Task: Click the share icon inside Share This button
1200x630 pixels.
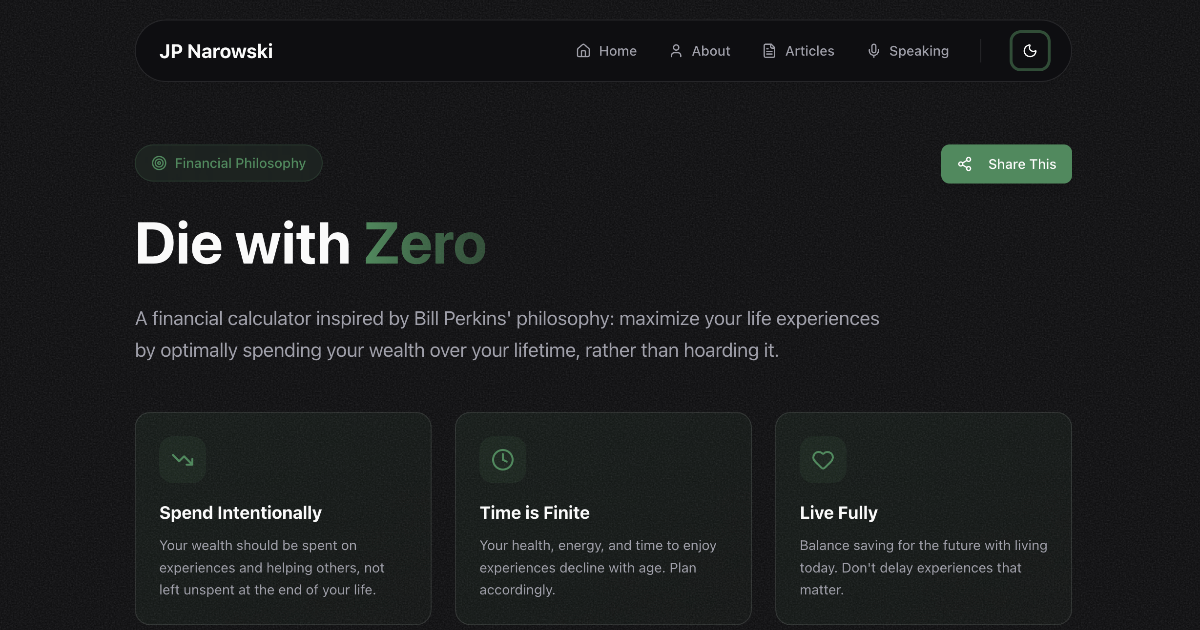Action: tap(964, 163)
